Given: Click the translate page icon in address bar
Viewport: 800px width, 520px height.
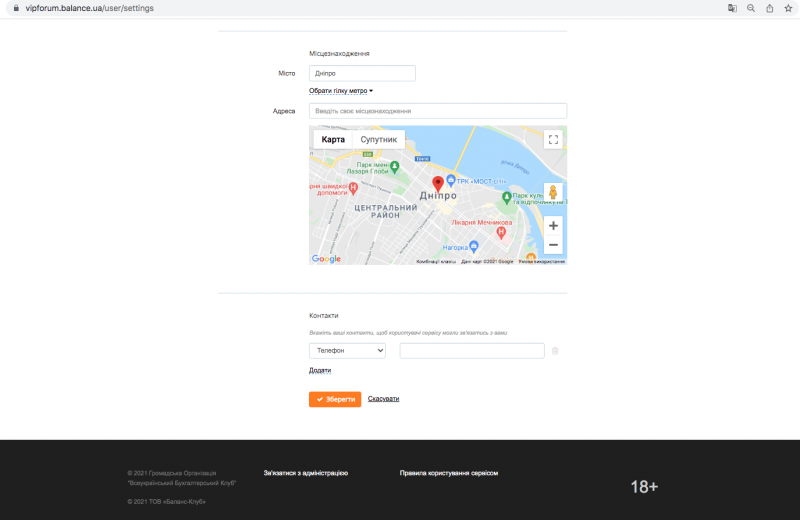Looking at the screenshot, I should click(732, 8).
